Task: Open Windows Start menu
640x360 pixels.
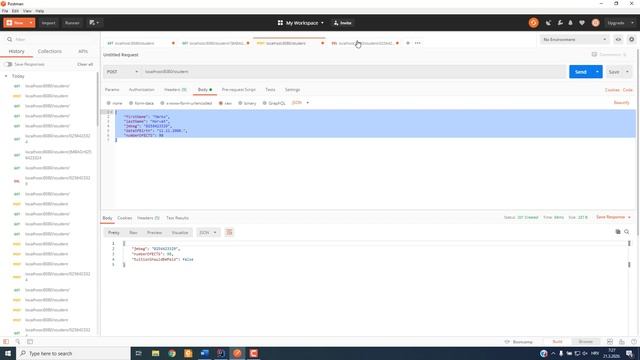Action: [x=8, y=353]
